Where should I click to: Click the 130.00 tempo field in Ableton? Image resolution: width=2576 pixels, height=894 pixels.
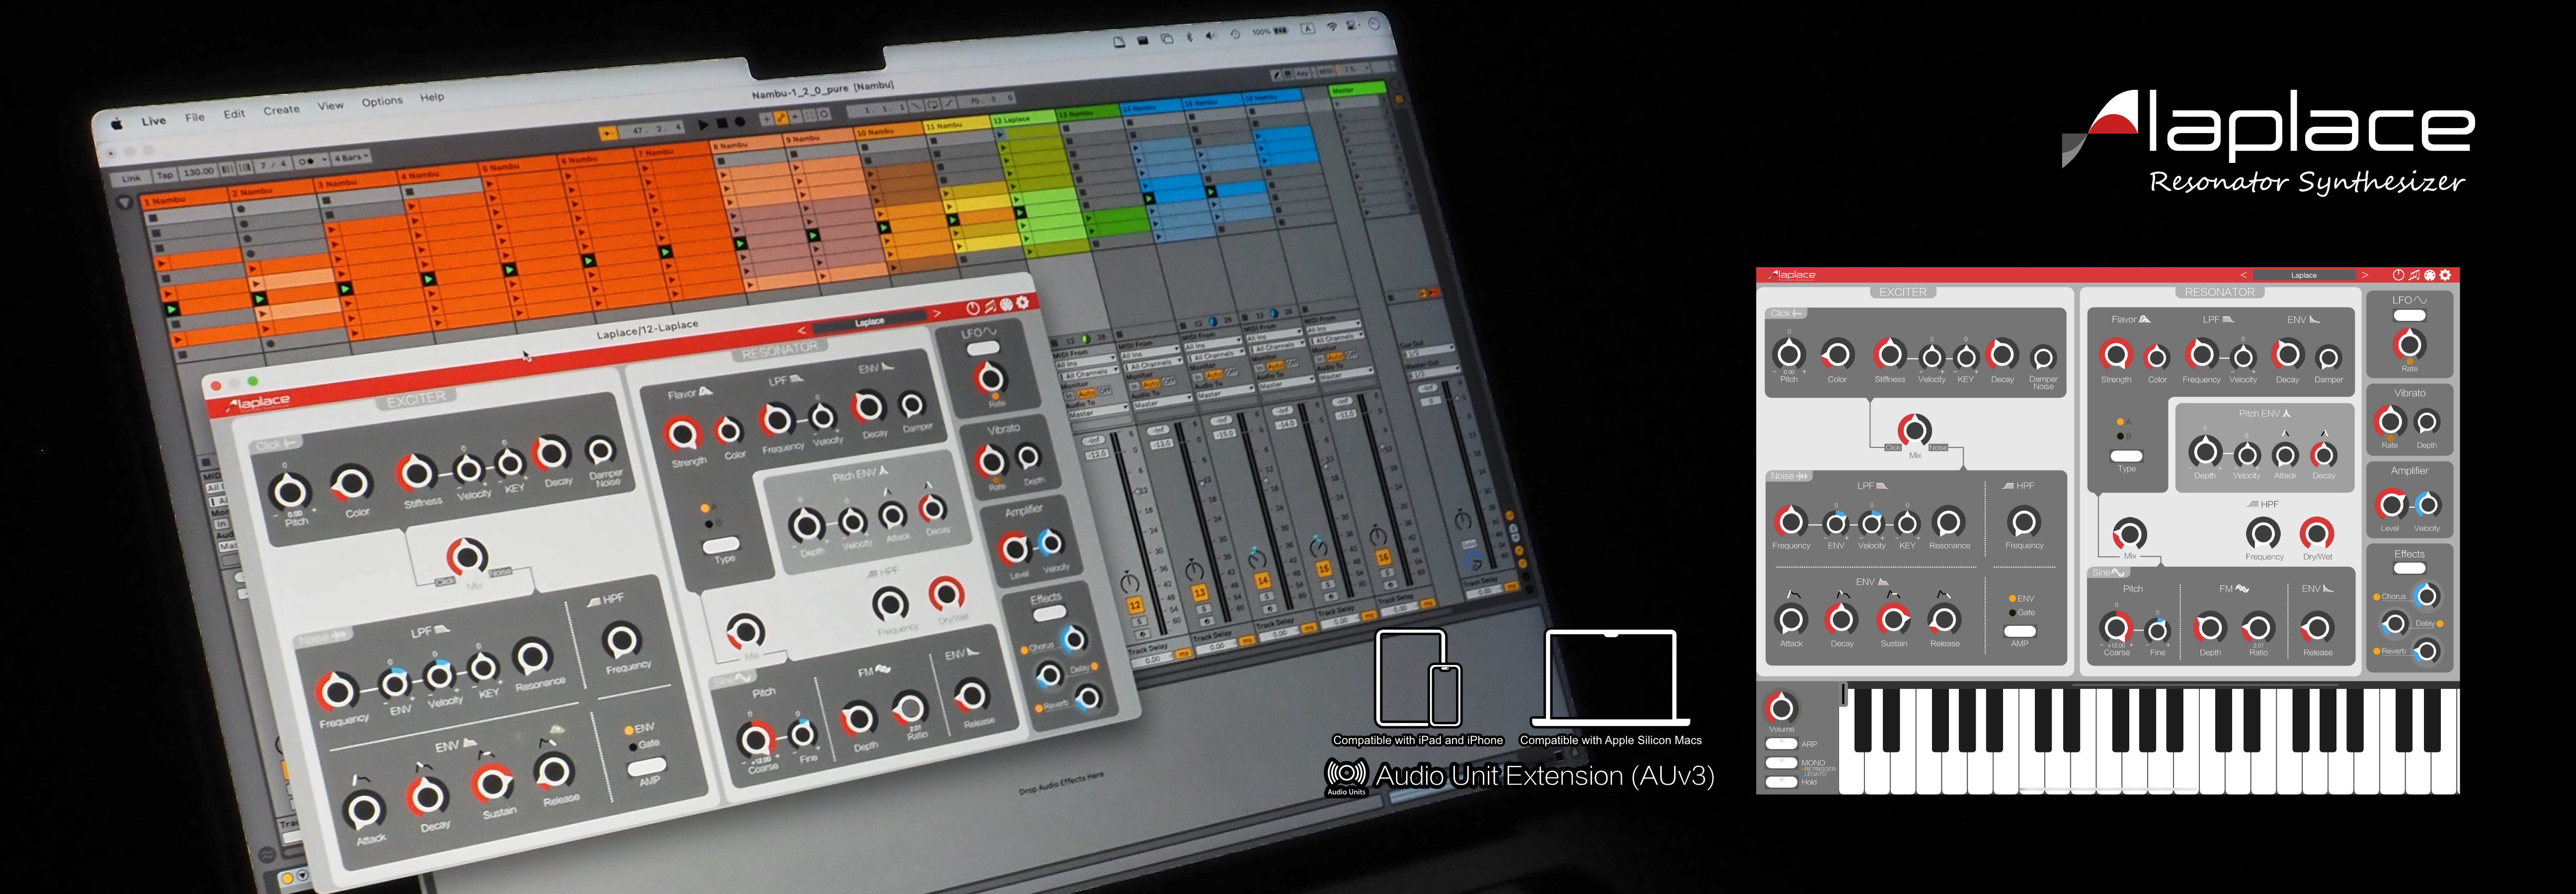199,172
